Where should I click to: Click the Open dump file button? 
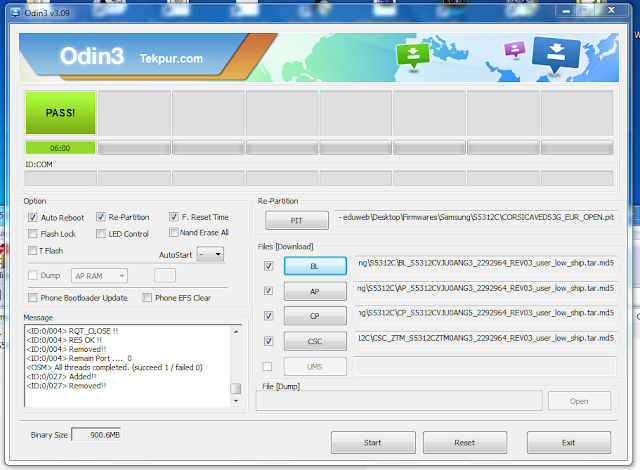[579, 401]
